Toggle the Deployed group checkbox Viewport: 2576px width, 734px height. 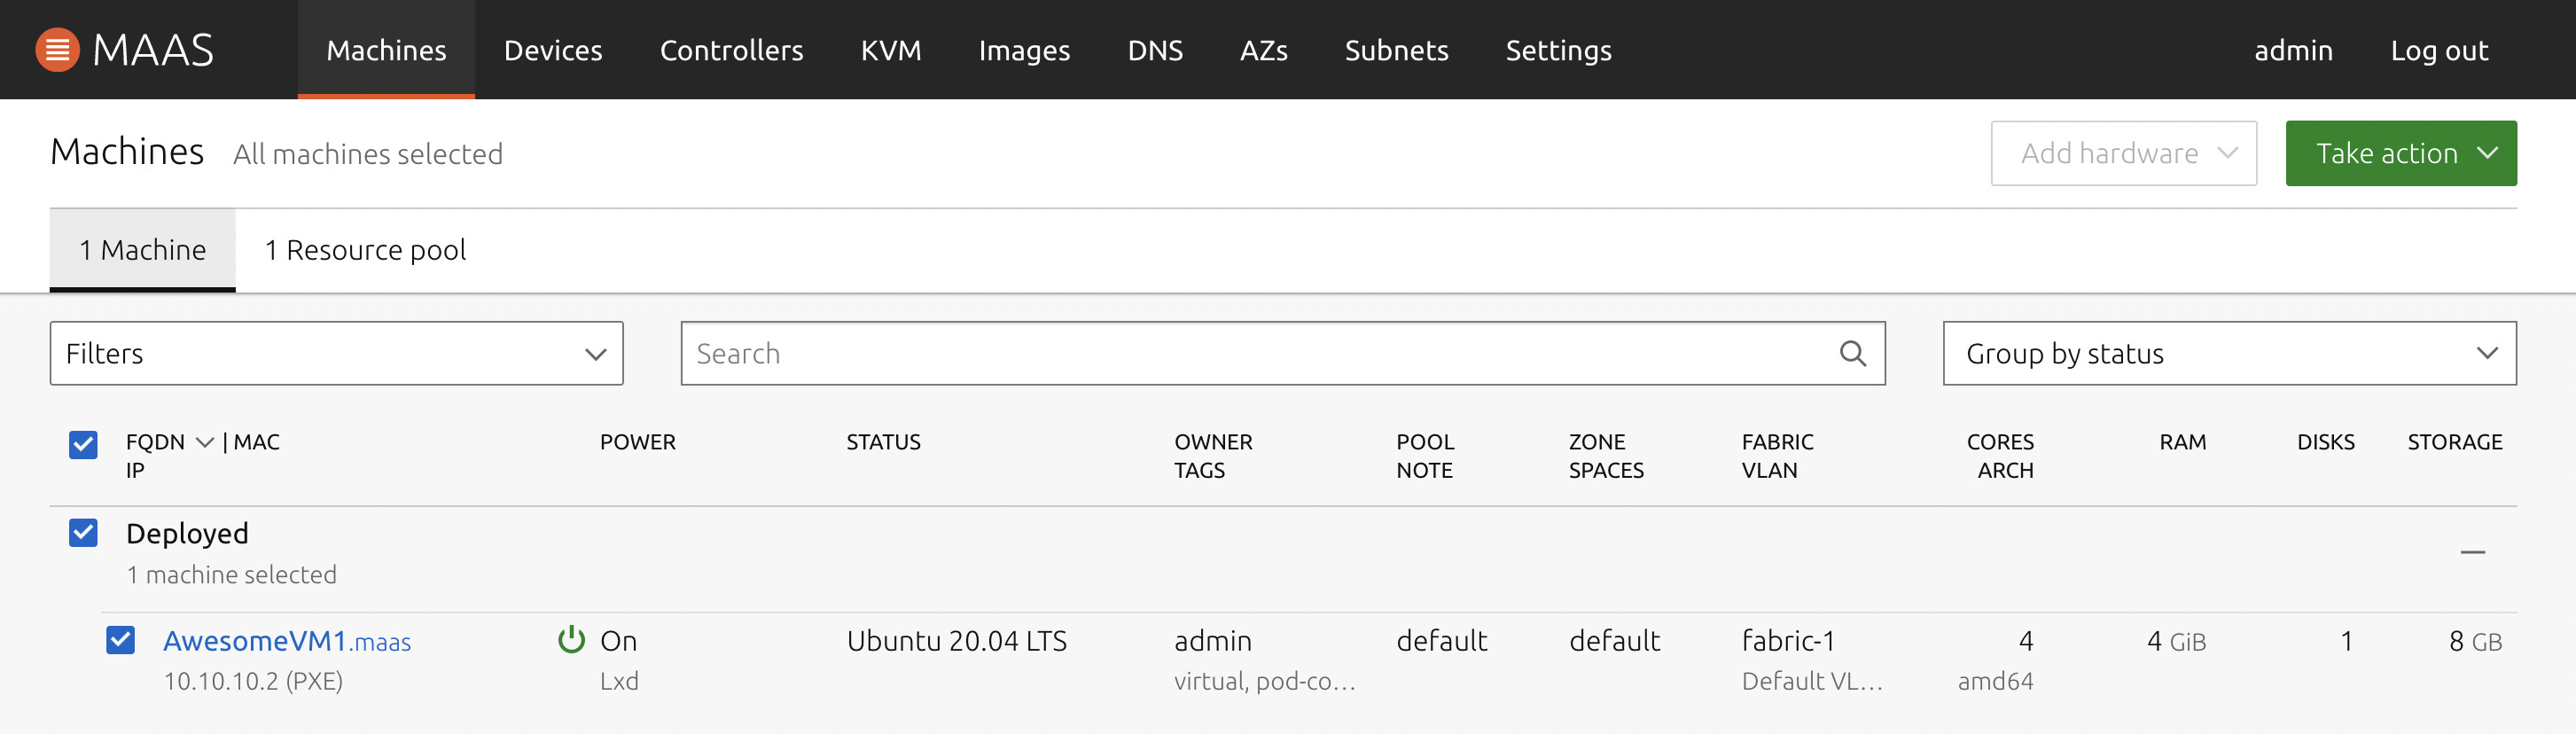pyautogui.click(x=83, y=533)
